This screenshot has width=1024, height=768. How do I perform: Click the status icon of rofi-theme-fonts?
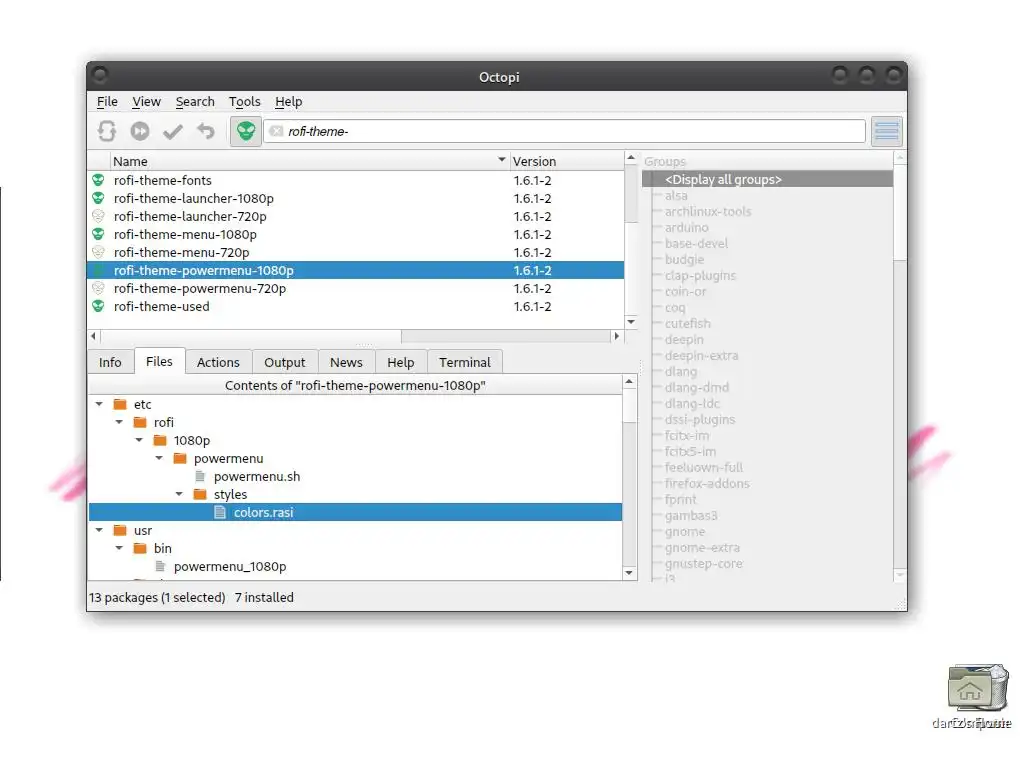(x=98, y=180)
